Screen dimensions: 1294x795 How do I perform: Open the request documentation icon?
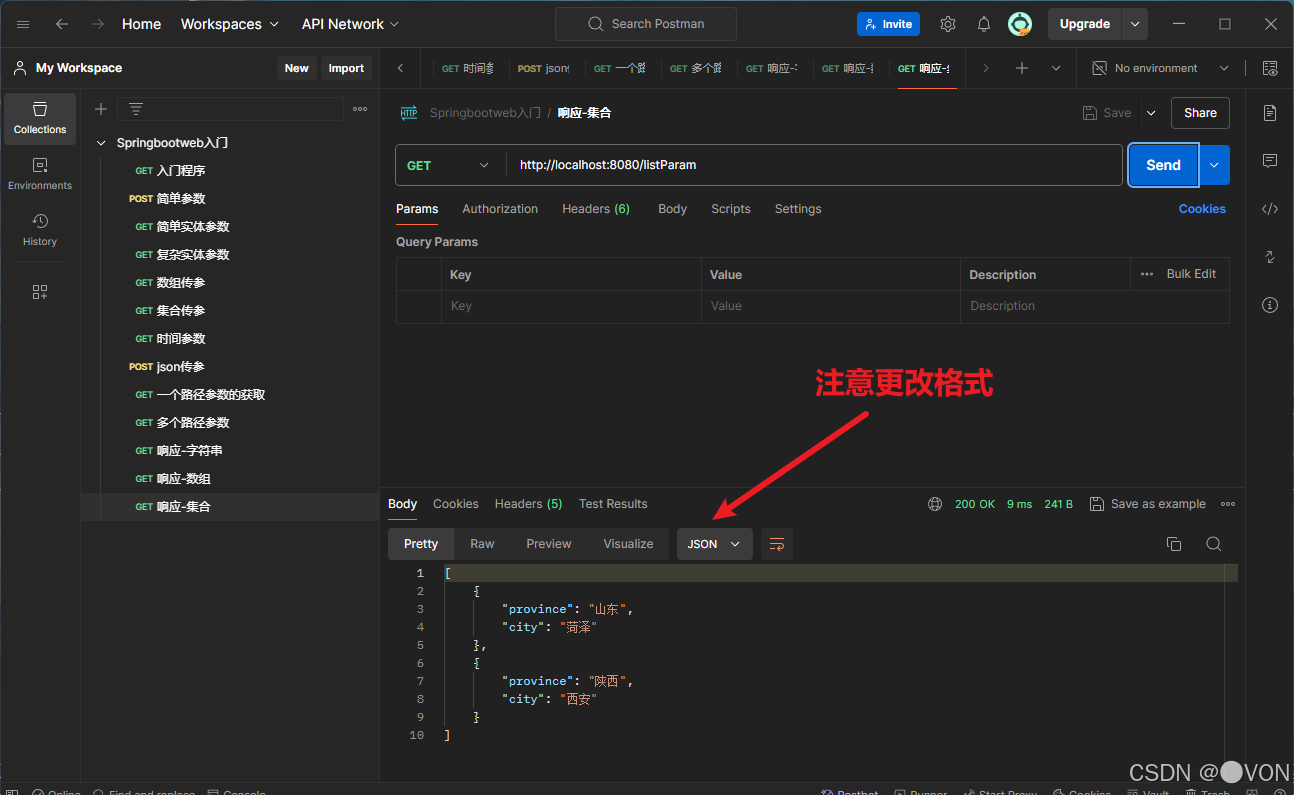(1270, 113)
